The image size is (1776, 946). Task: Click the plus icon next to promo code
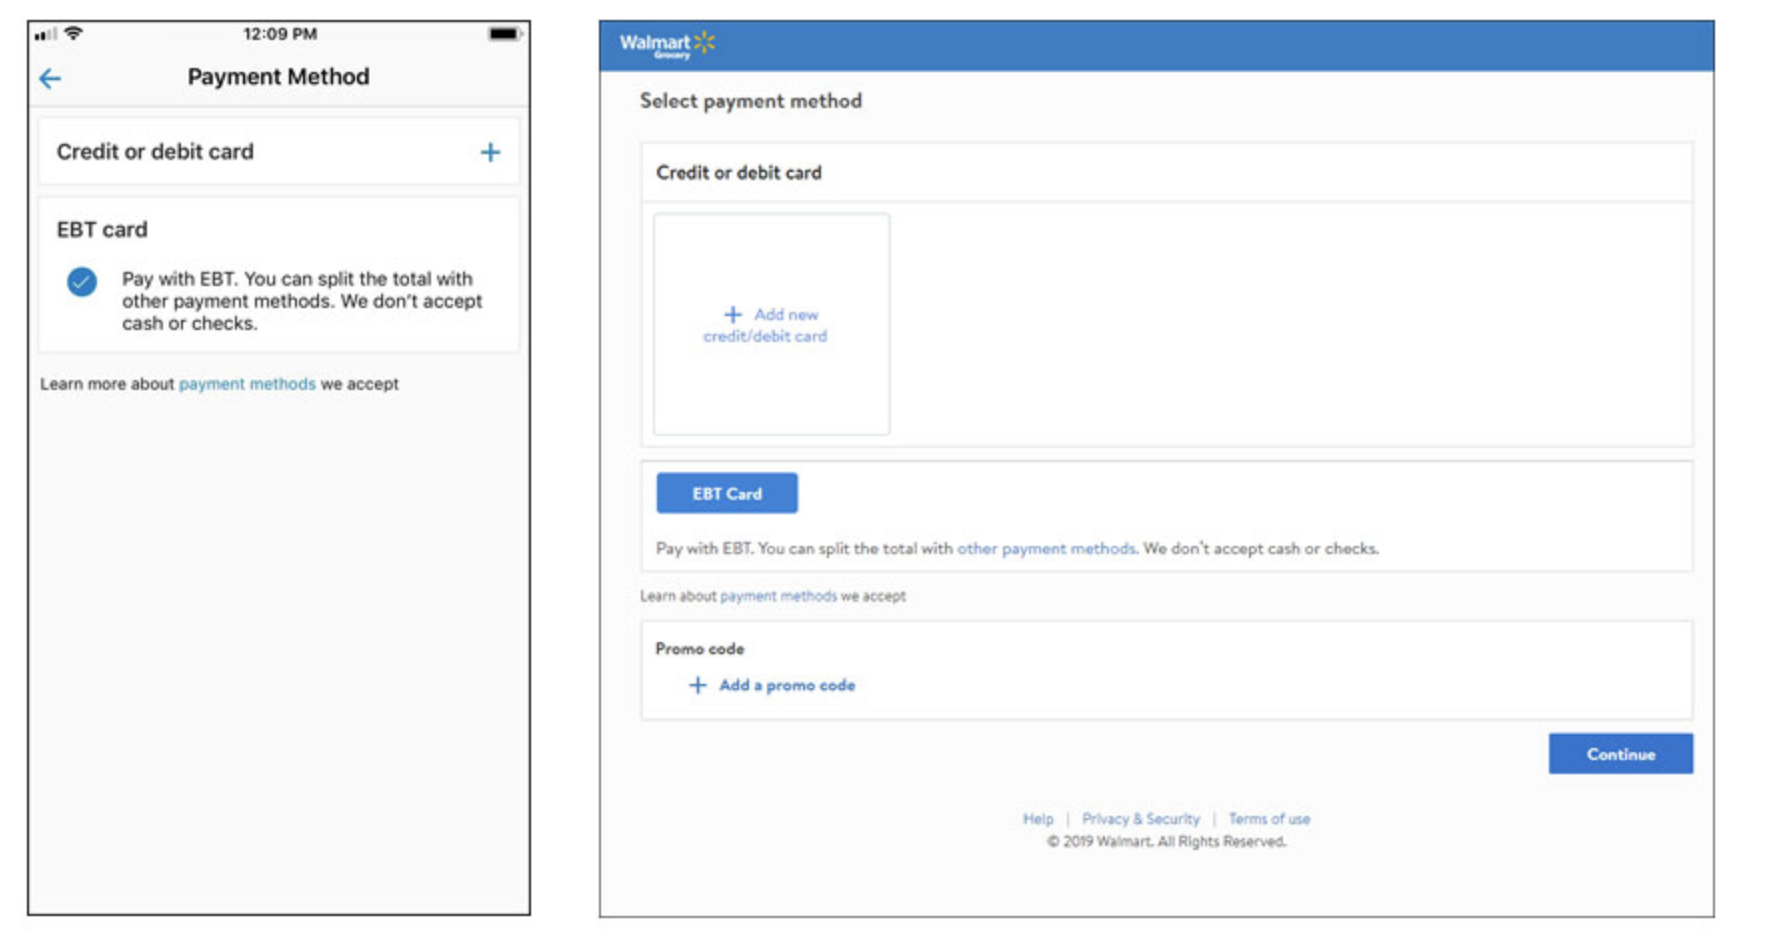tap(697, 685)
